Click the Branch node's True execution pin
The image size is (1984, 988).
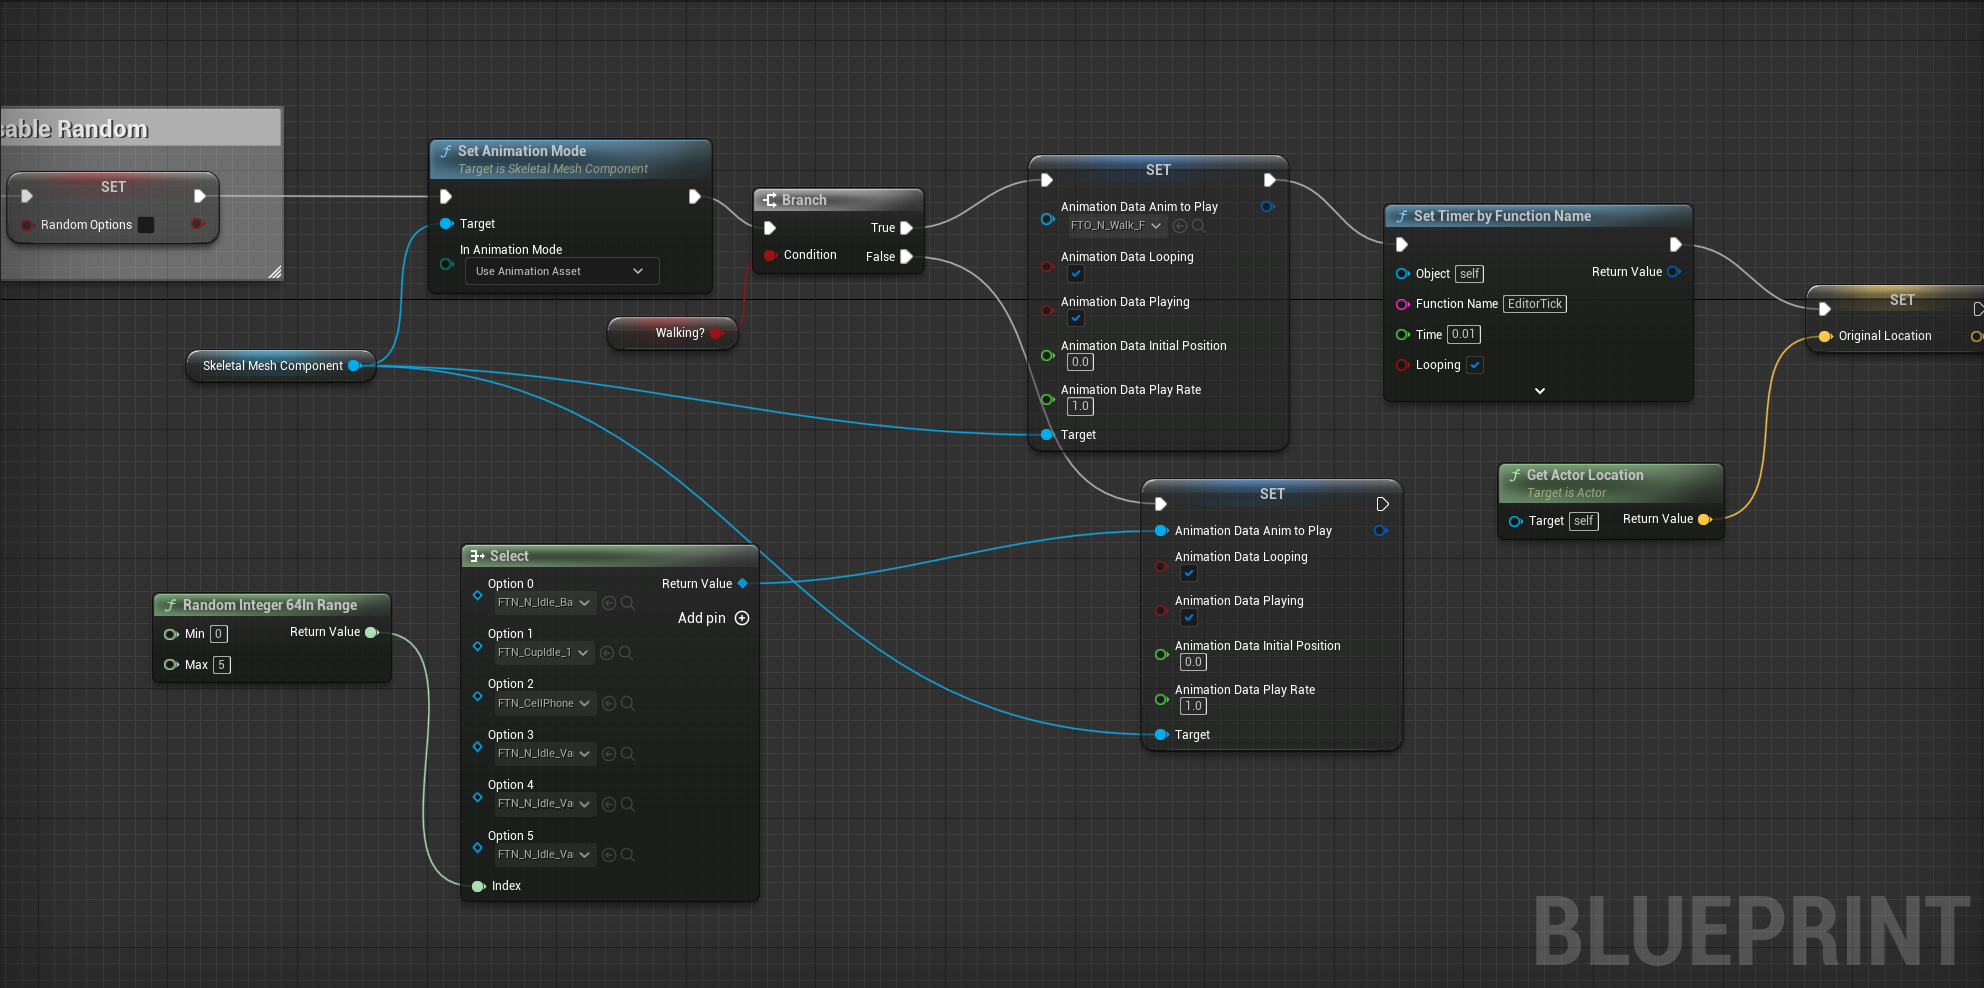[906, 228]
